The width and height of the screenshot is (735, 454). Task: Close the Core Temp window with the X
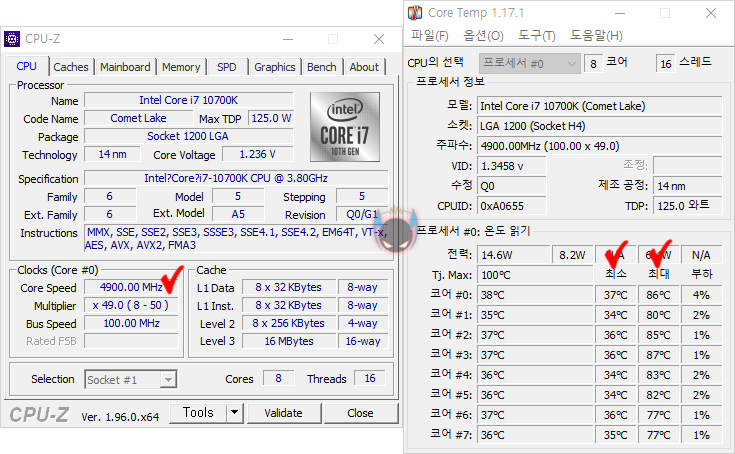click(x=711, y=13)
